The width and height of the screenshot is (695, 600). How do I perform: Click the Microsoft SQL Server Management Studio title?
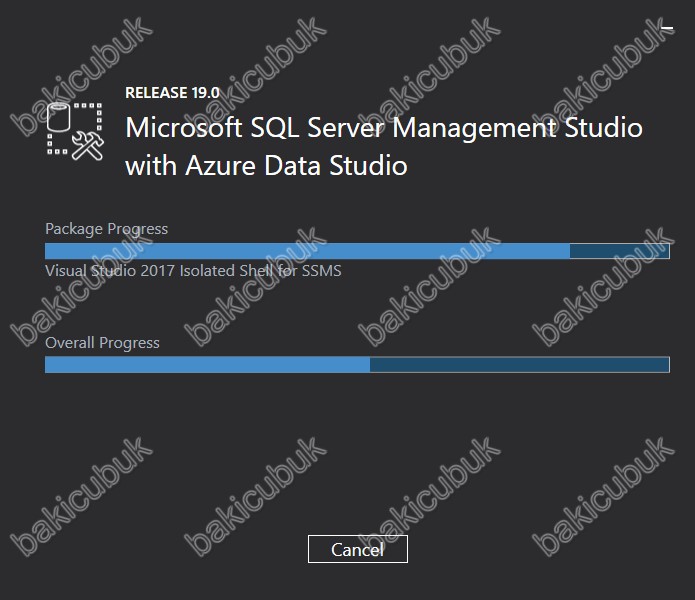click(384, 128)
